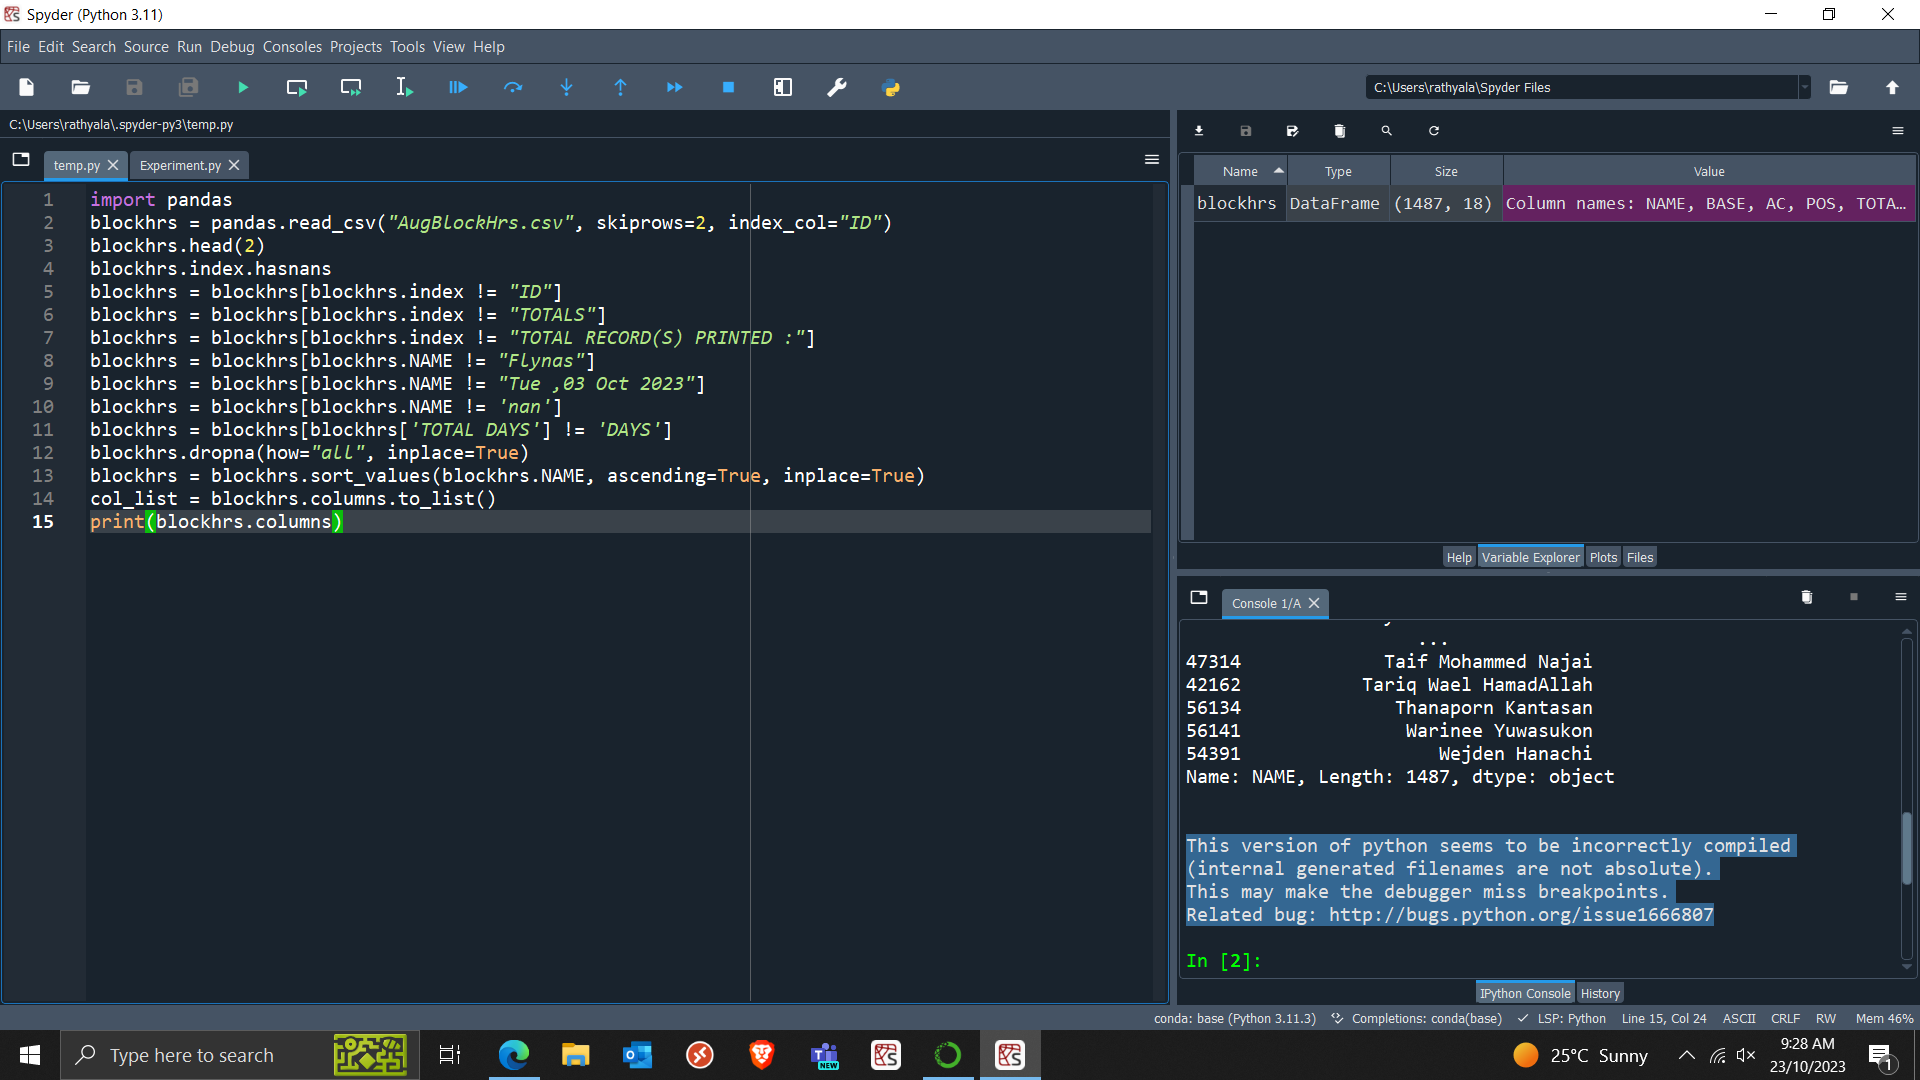Click the bugs.python.org link in console
Image resolution: width=1920 pixels, height=1080 pixels.
(x=1518, y=914)
